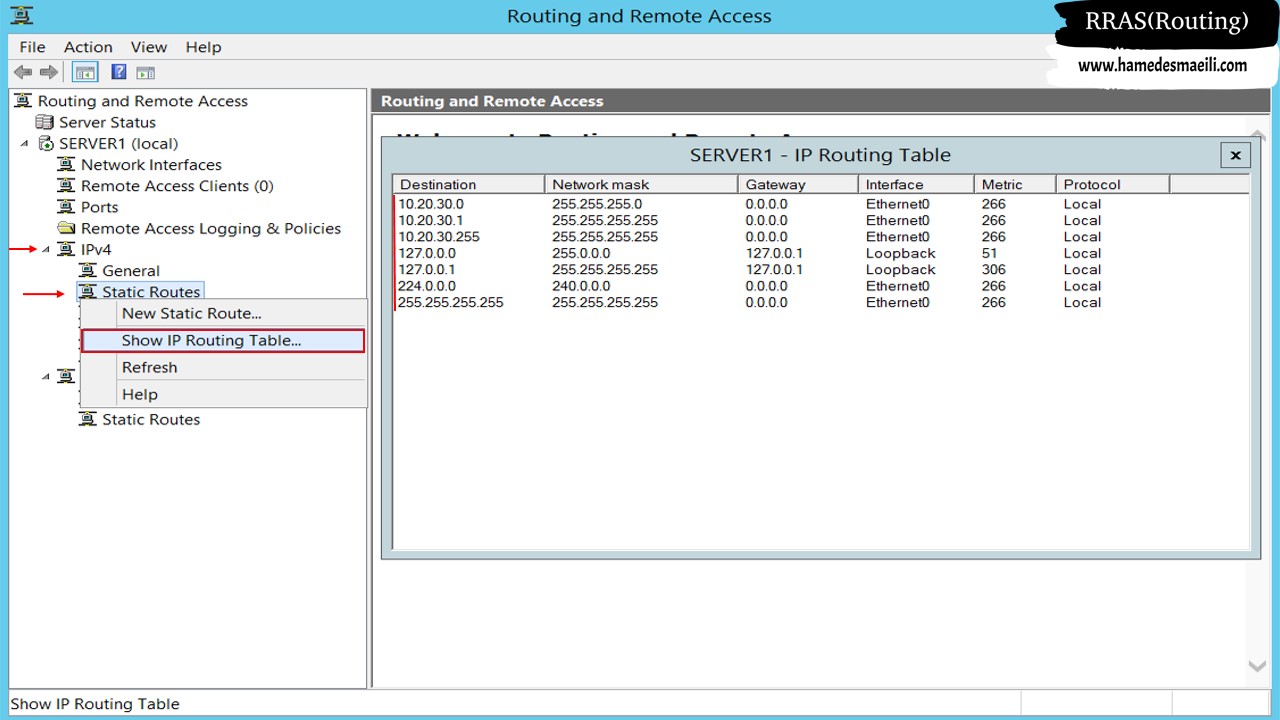Select the IPv4 tree label
This screenshot has height=720, width=1280.
96,249
